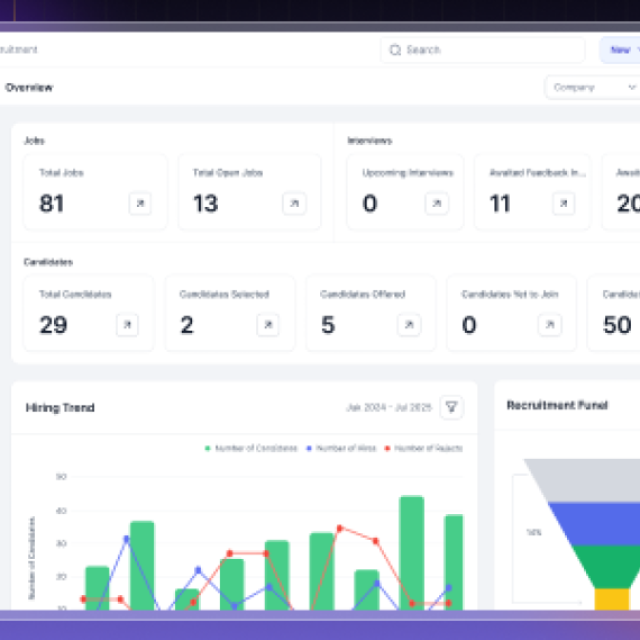This screenshot has width=640, height=640.
Task: Click the Recruitment title in the header
Action: [18, 50]
